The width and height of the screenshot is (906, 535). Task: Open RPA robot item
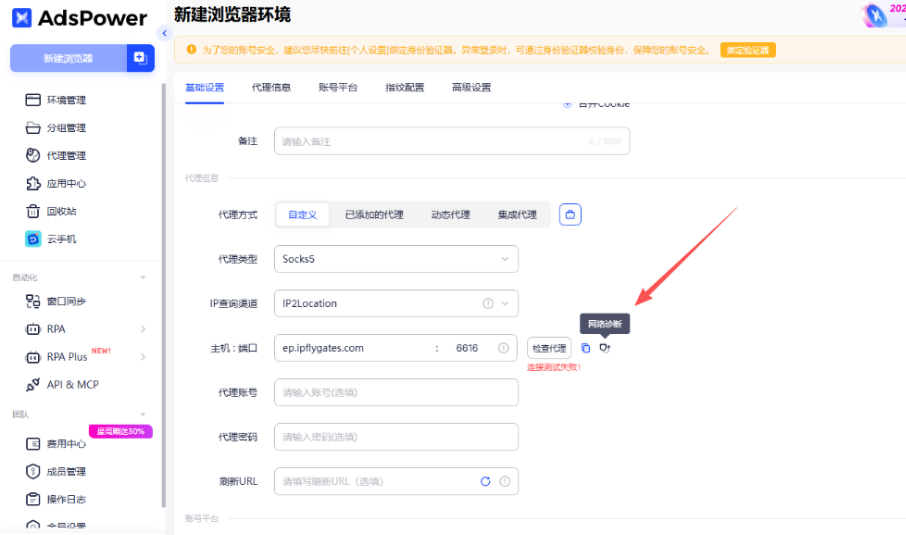[x=46, y=329]
